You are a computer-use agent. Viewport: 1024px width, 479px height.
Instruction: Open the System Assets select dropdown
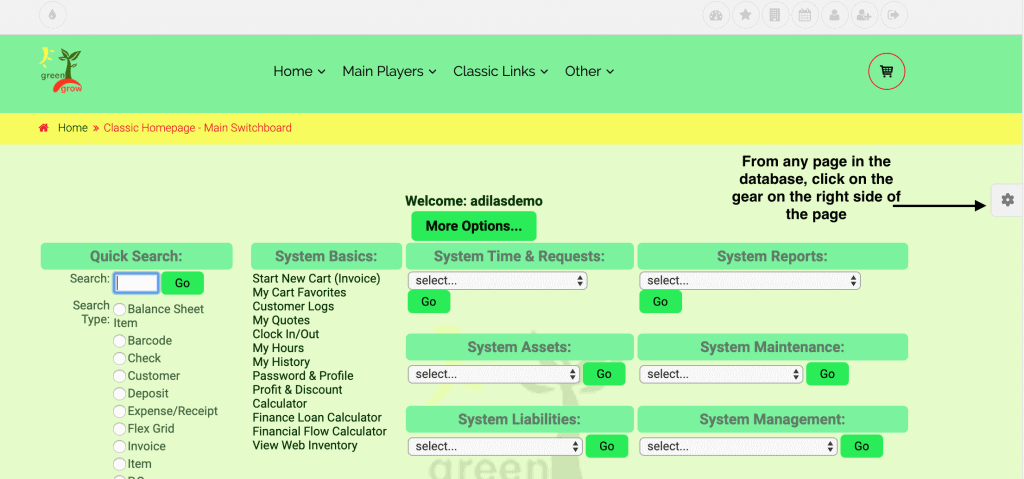coord(494,374)
